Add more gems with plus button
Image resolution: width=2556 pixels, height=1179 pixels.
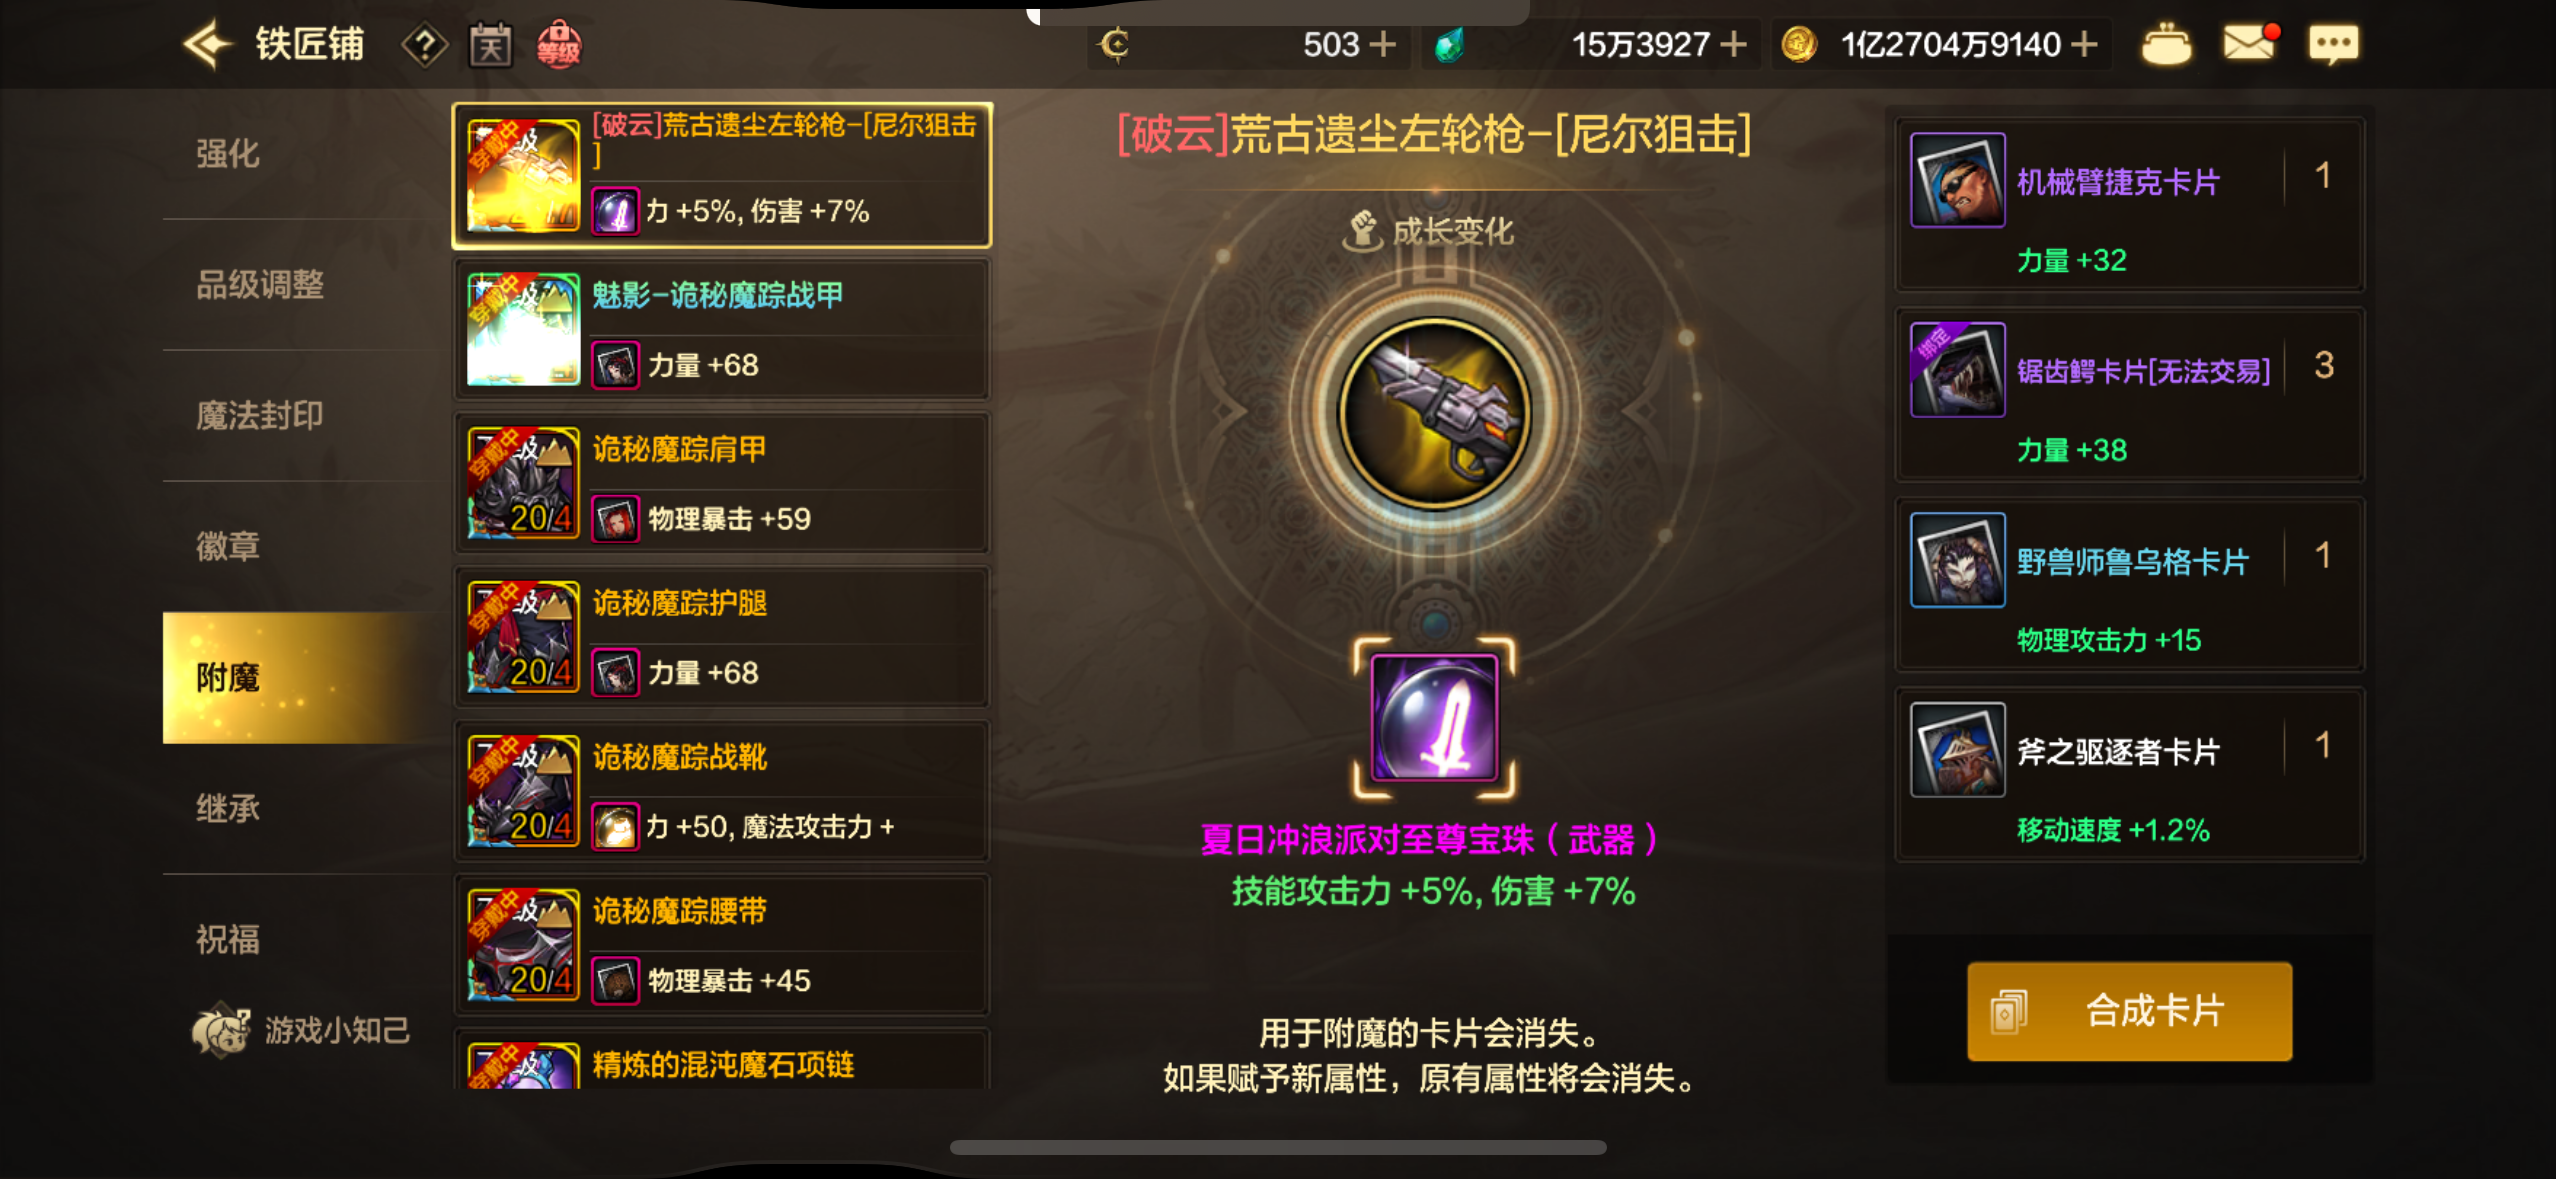coord(1733,44)
